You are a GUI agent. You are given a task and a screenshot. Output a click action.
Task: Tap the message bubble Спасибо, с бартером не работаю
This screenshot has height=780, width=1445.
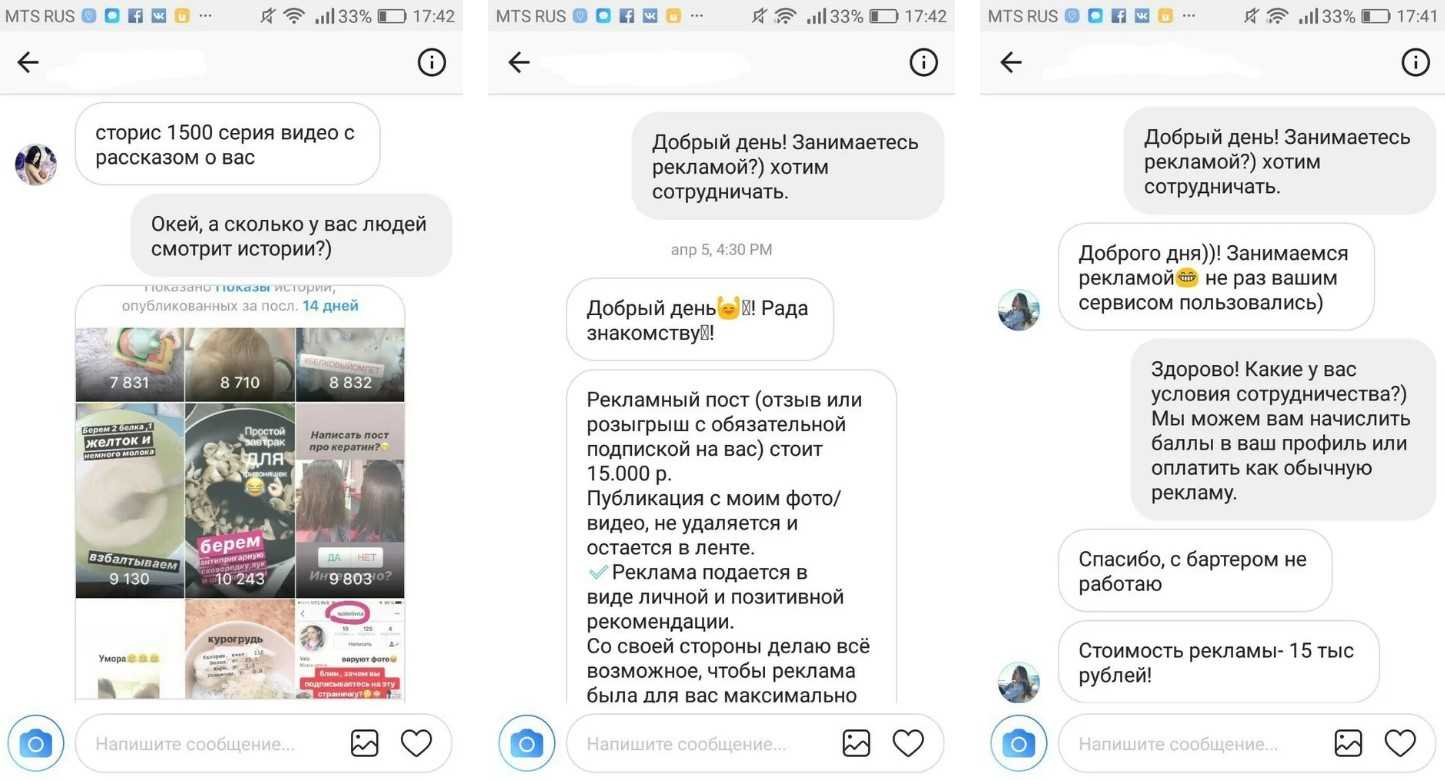click(1195, 571)
